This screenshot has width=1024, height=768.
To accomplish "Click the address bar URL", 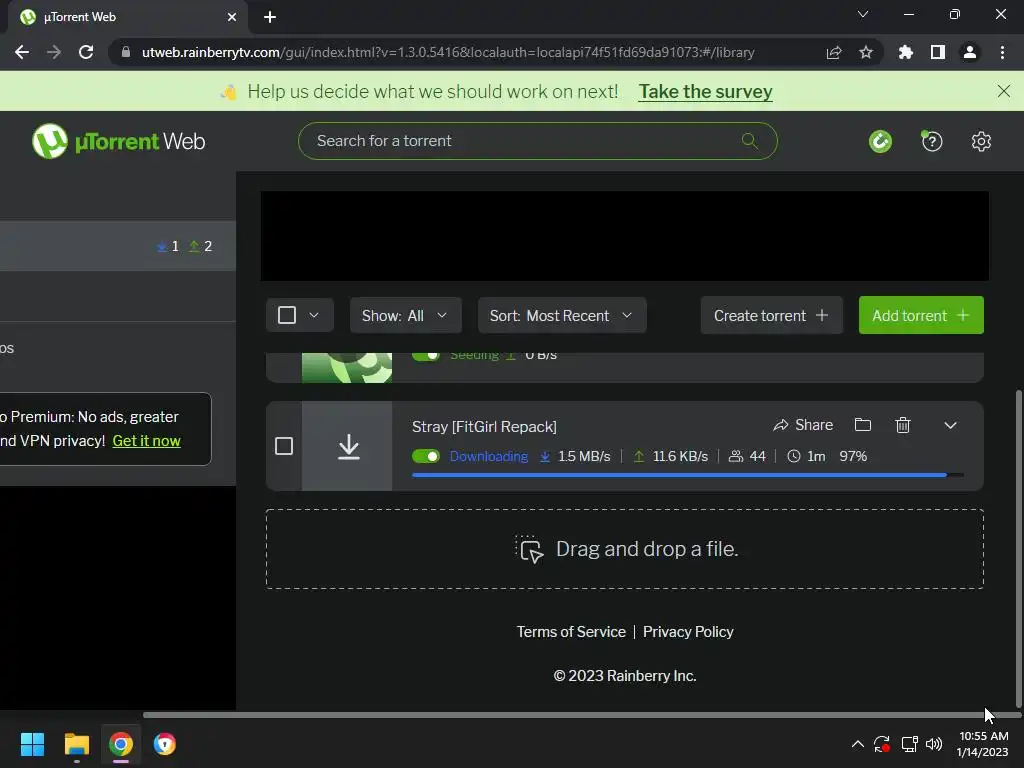I will [448, 52].
